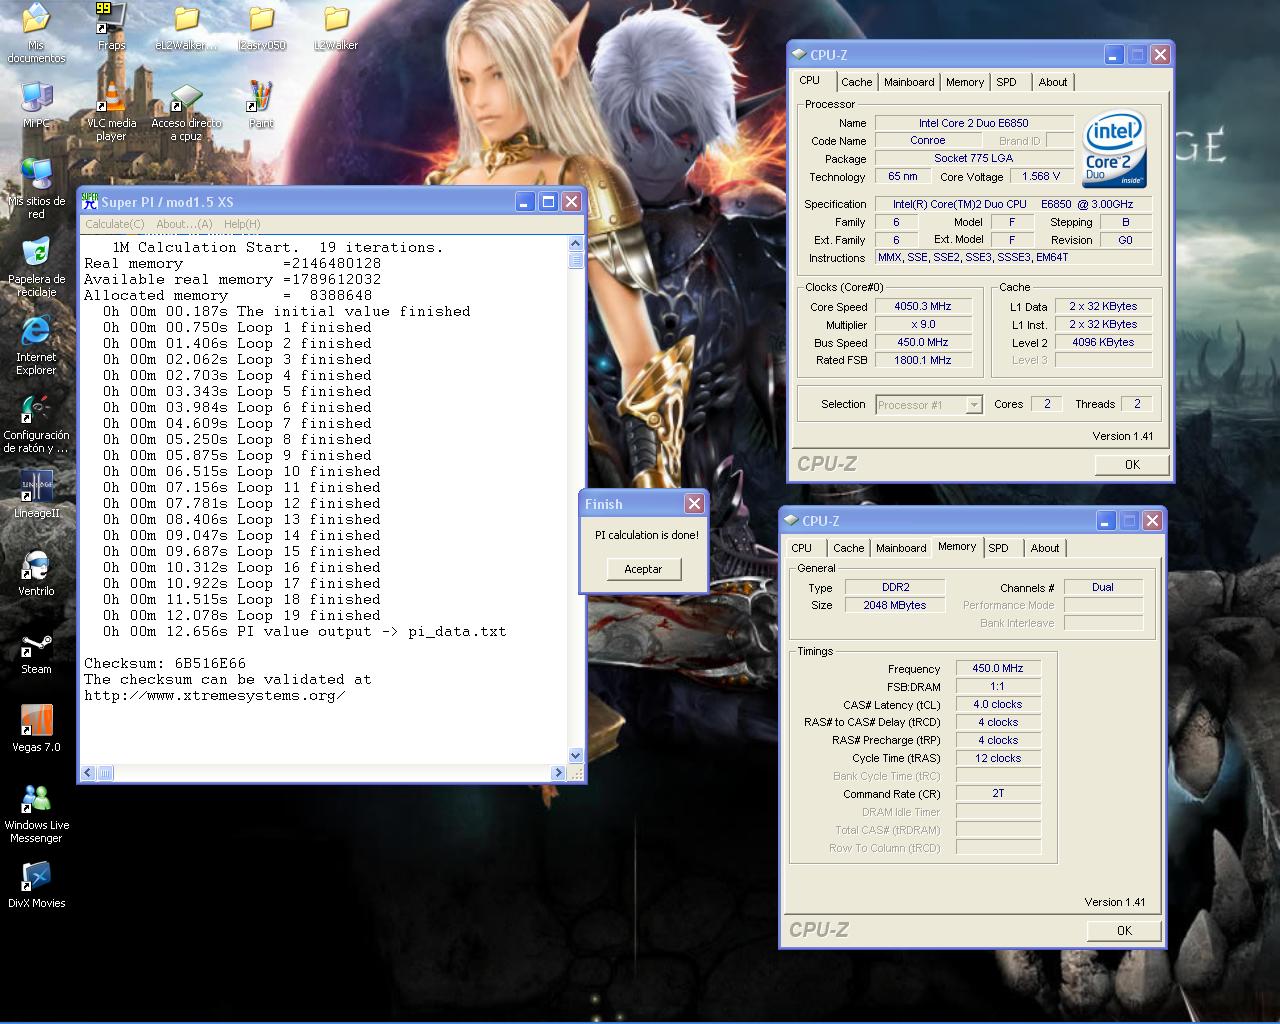The width and height of the screenshot is (1280, 1024).
Task: Launch the LineageII desktop icon
Action: (36, 489)
